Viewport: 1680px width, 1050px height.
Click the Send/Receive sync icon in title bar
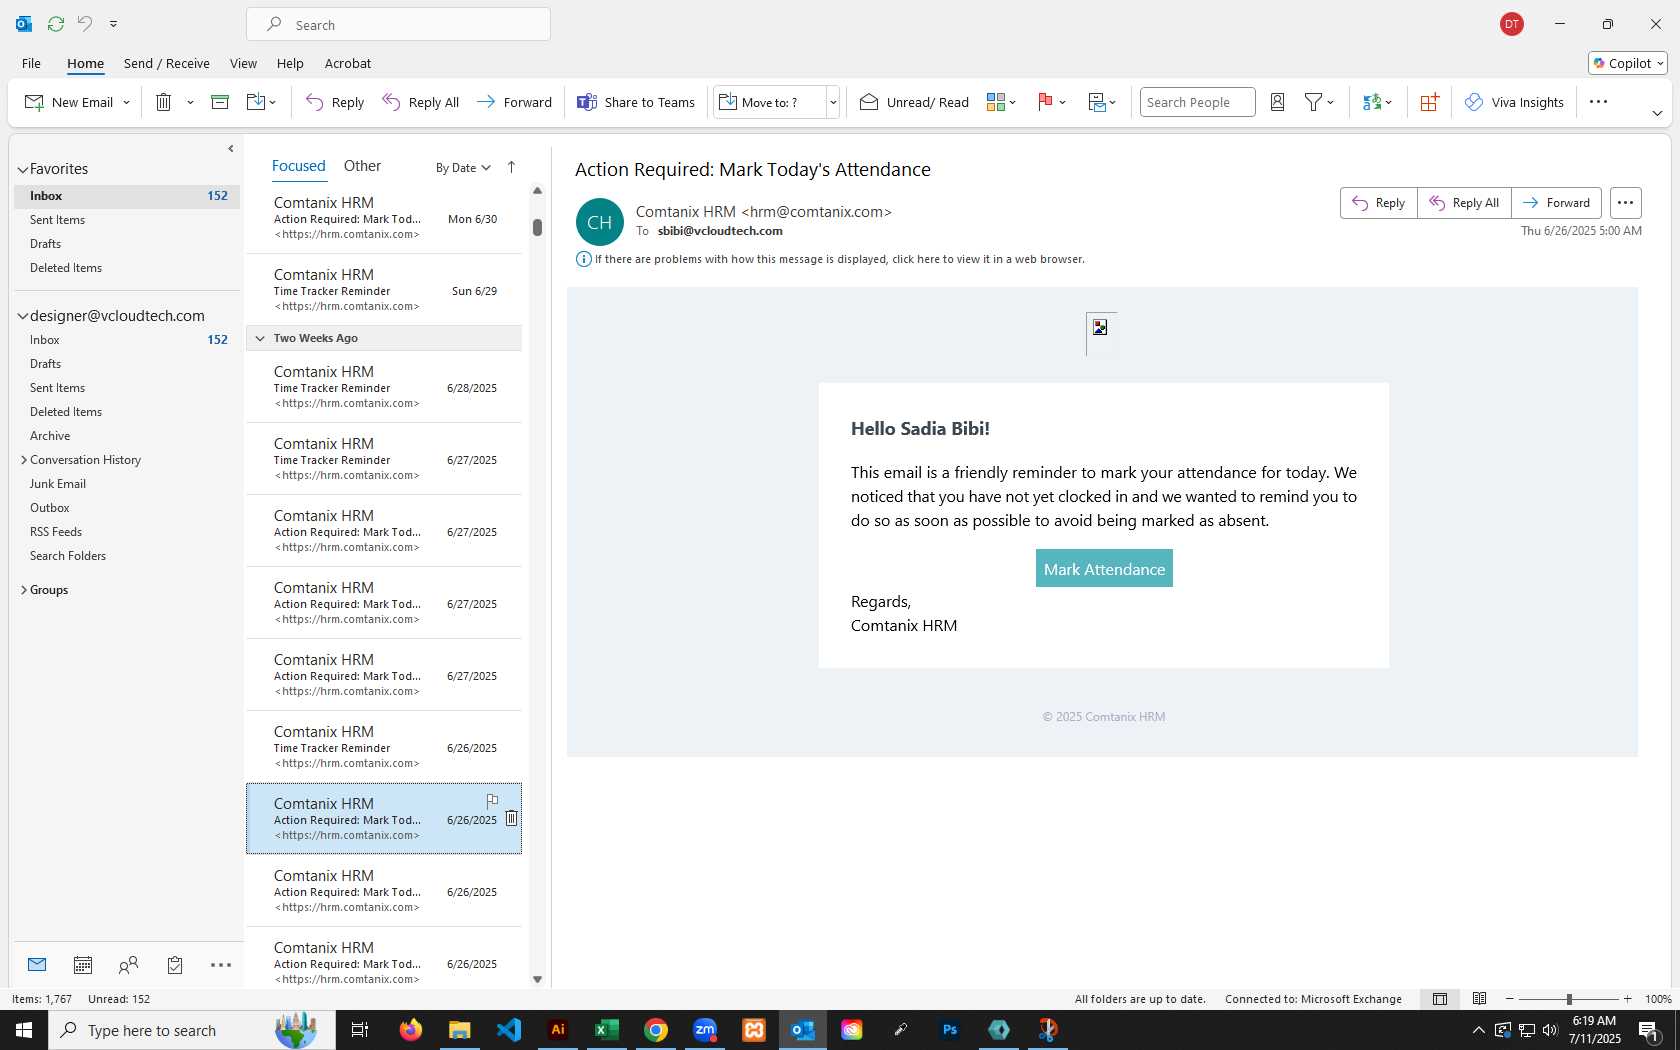(56, 23)
